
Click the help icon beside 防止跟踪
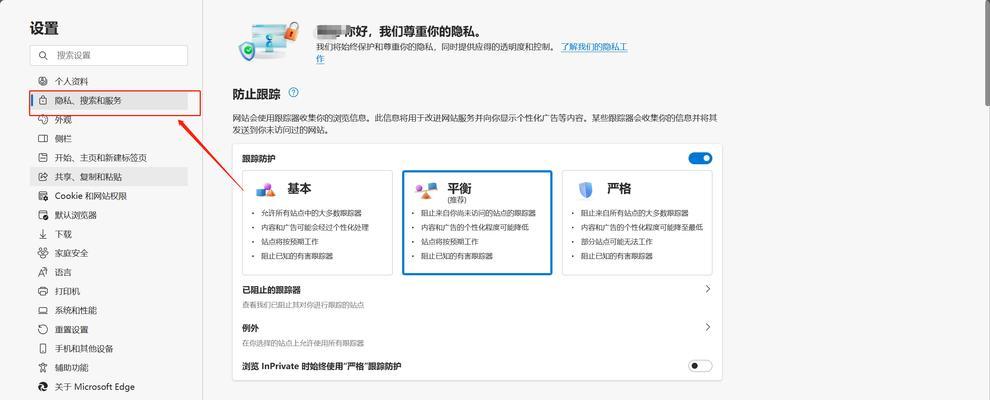293,93
